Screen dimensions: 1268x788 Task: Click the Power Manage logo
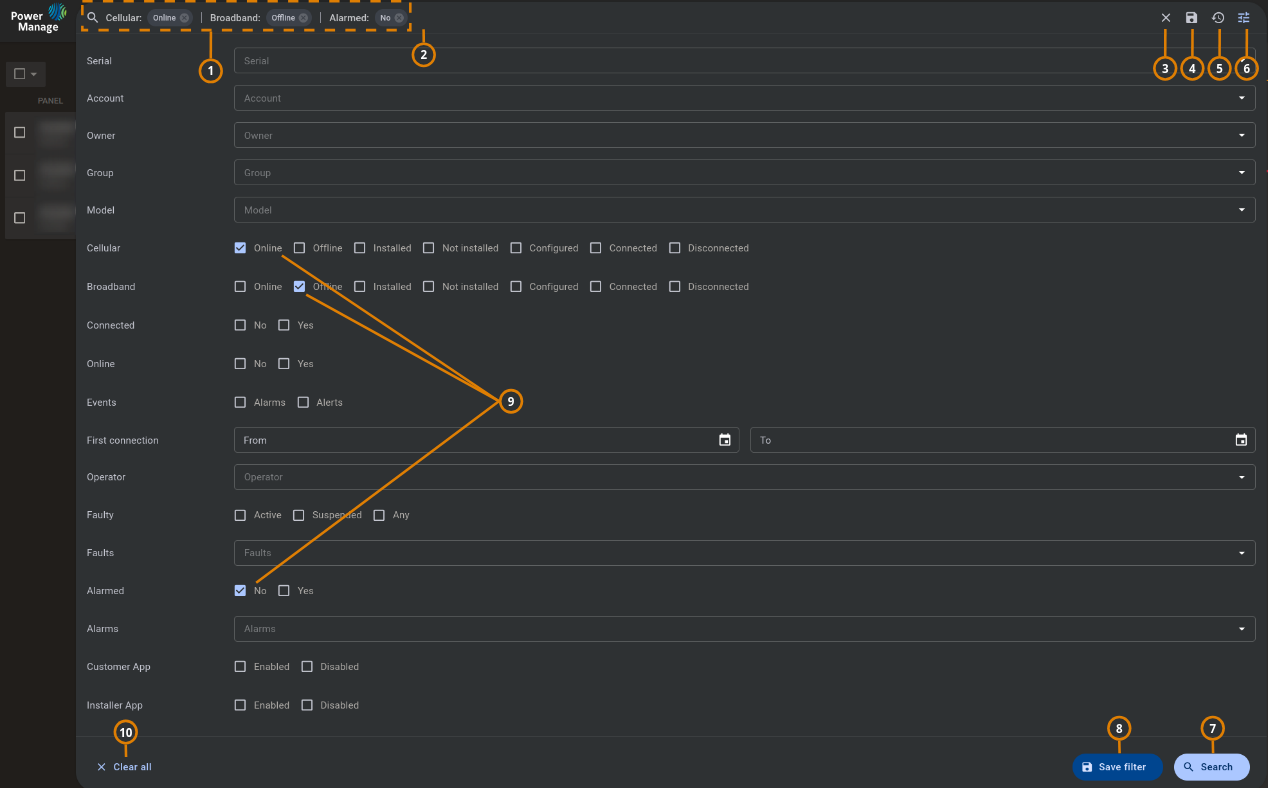tap(37, 19)
